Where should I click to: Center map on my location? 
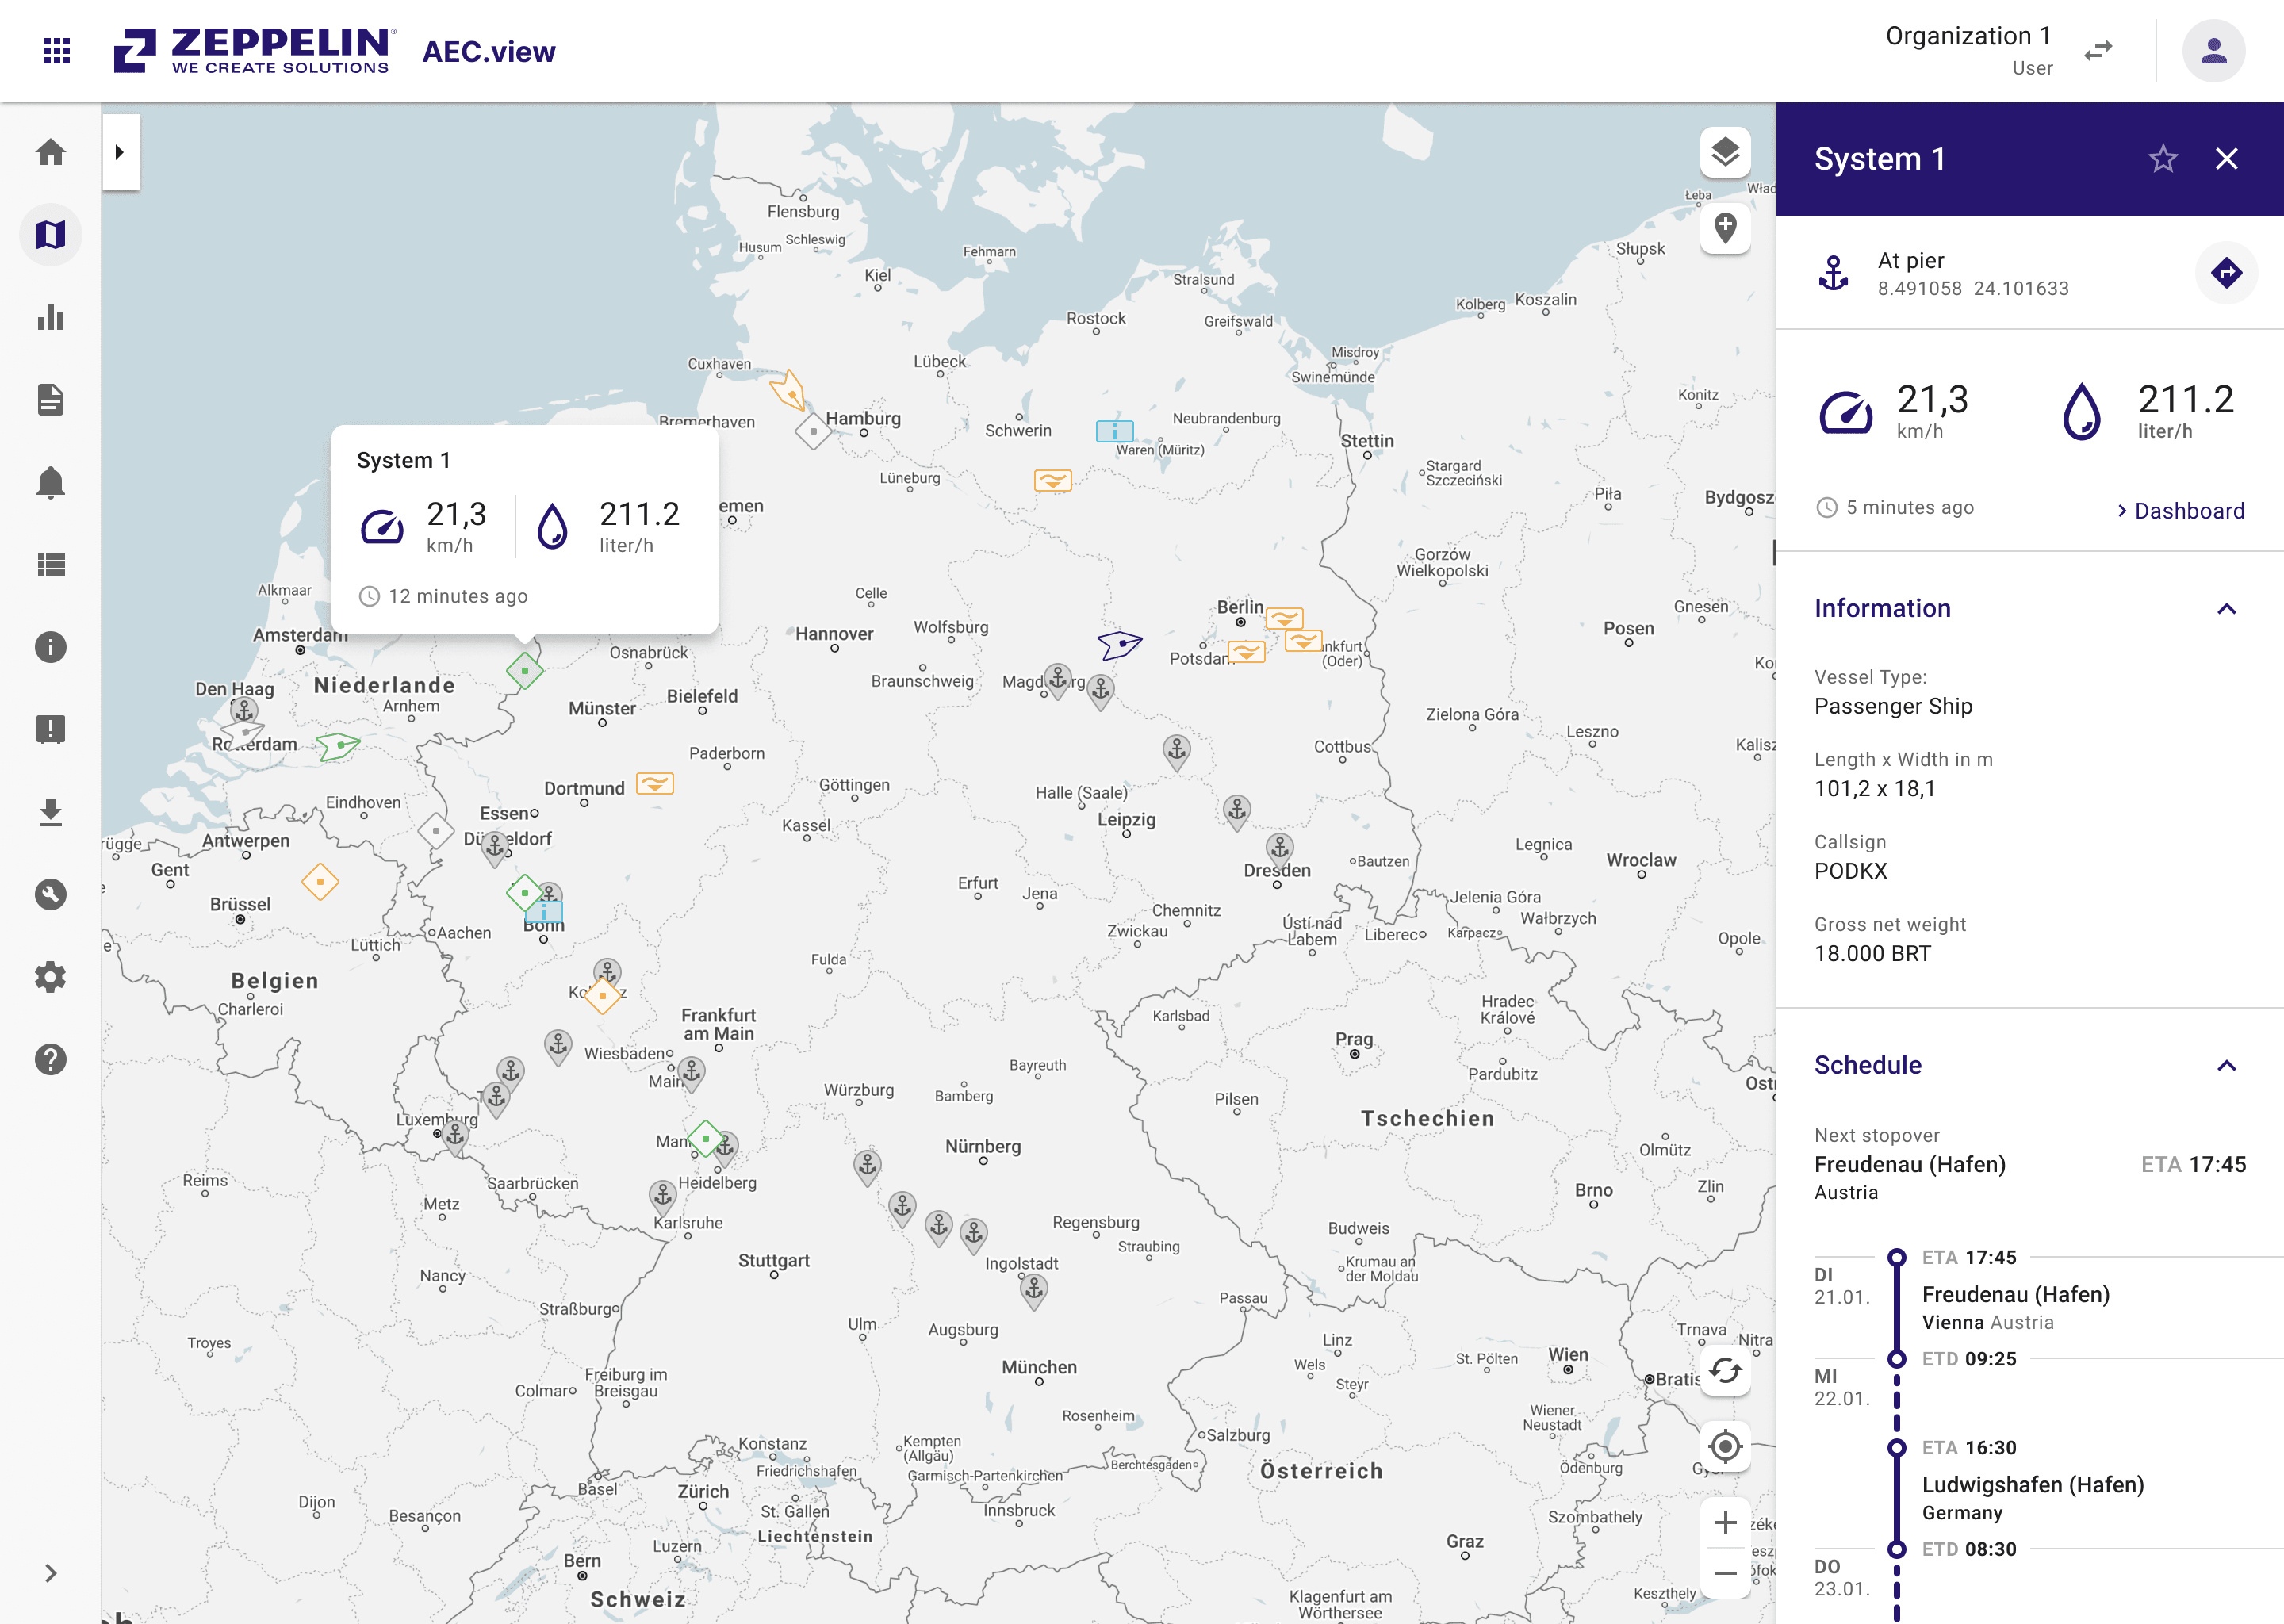1725,1446
